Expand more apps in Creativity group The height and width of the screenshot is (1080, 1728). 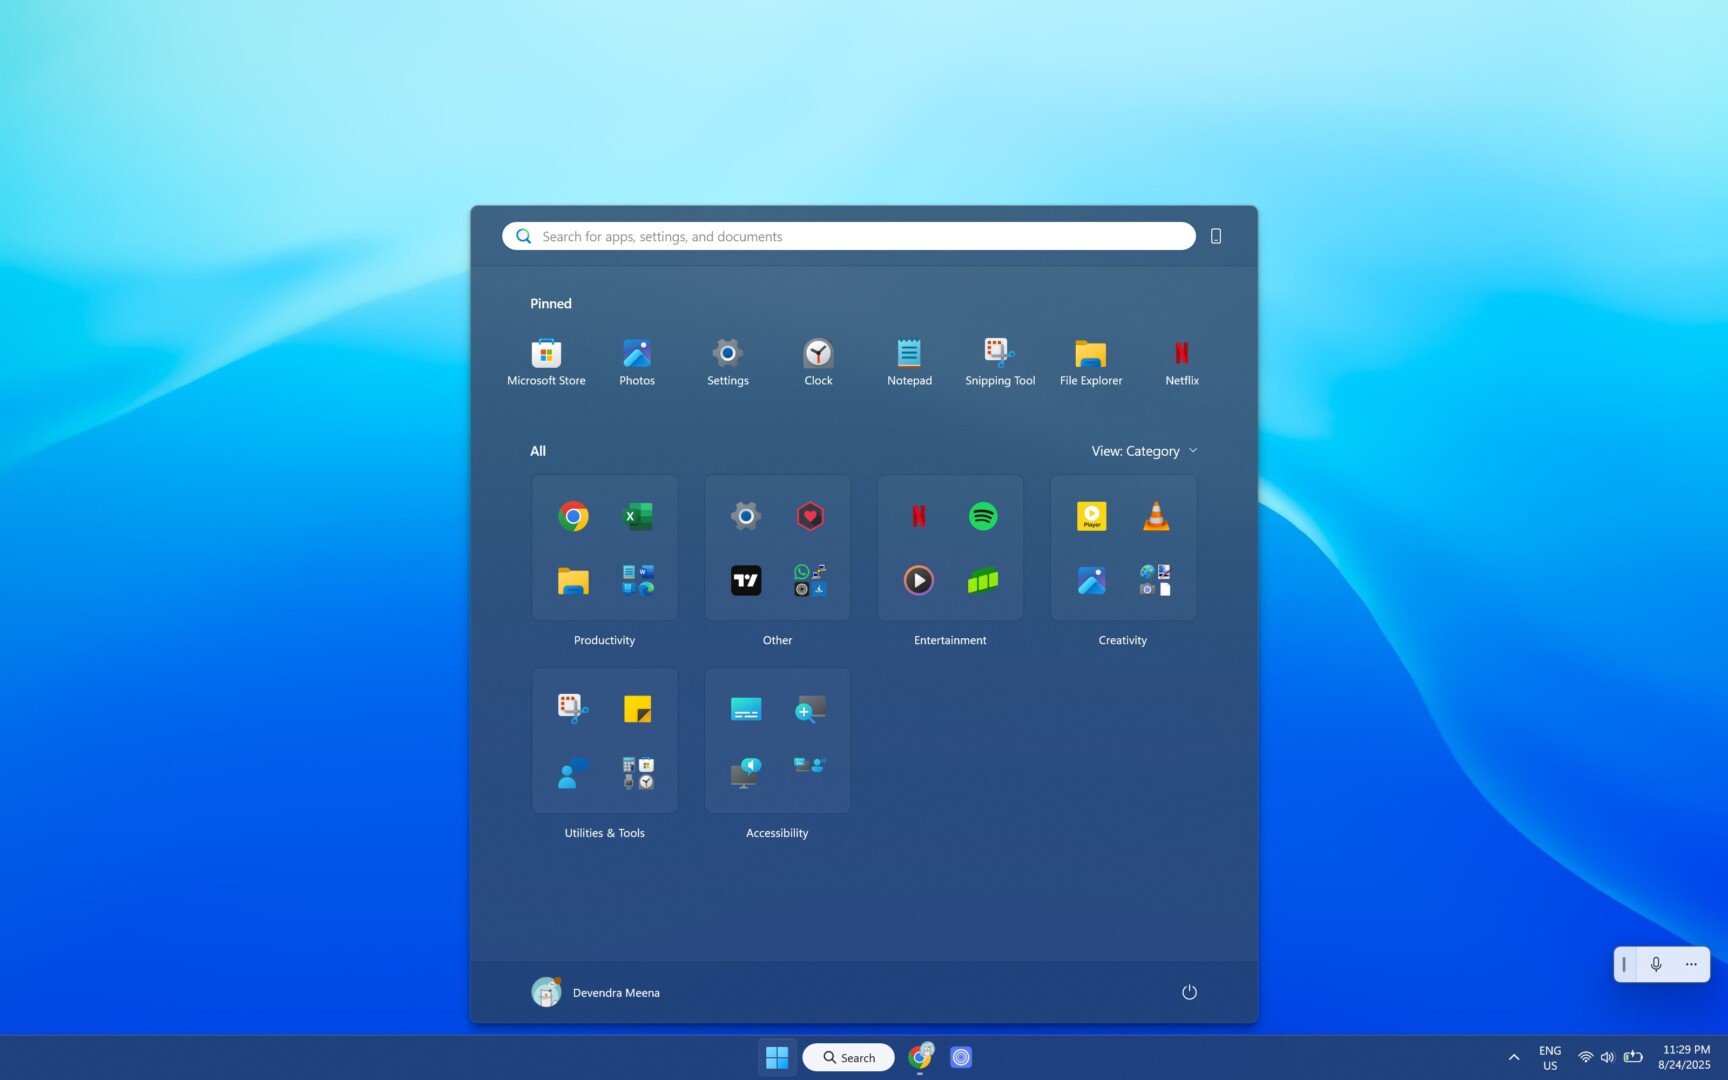click(1156, 580)
